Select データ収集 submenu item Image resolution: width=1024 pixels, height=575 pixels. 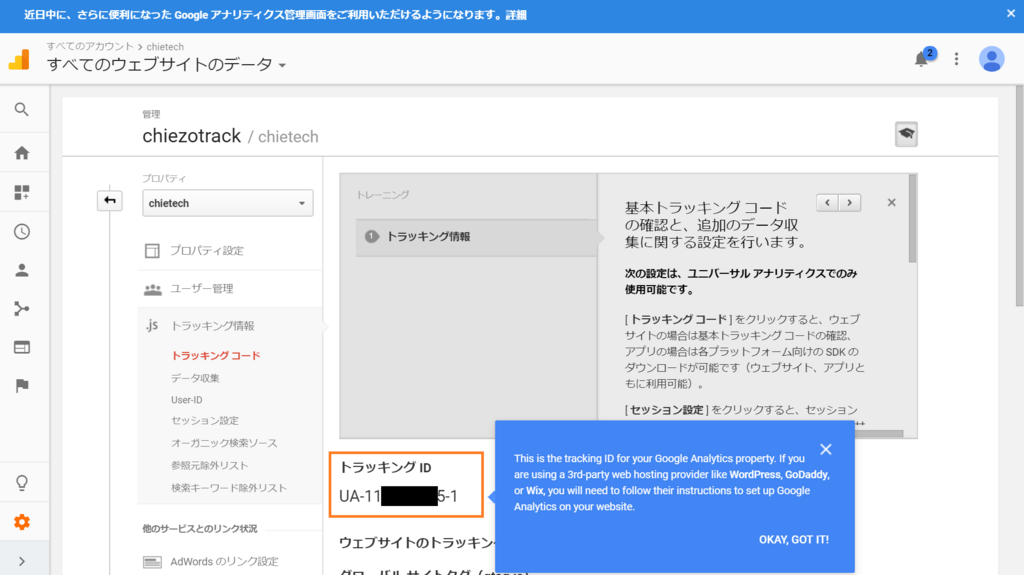click(x=195, y=378)
